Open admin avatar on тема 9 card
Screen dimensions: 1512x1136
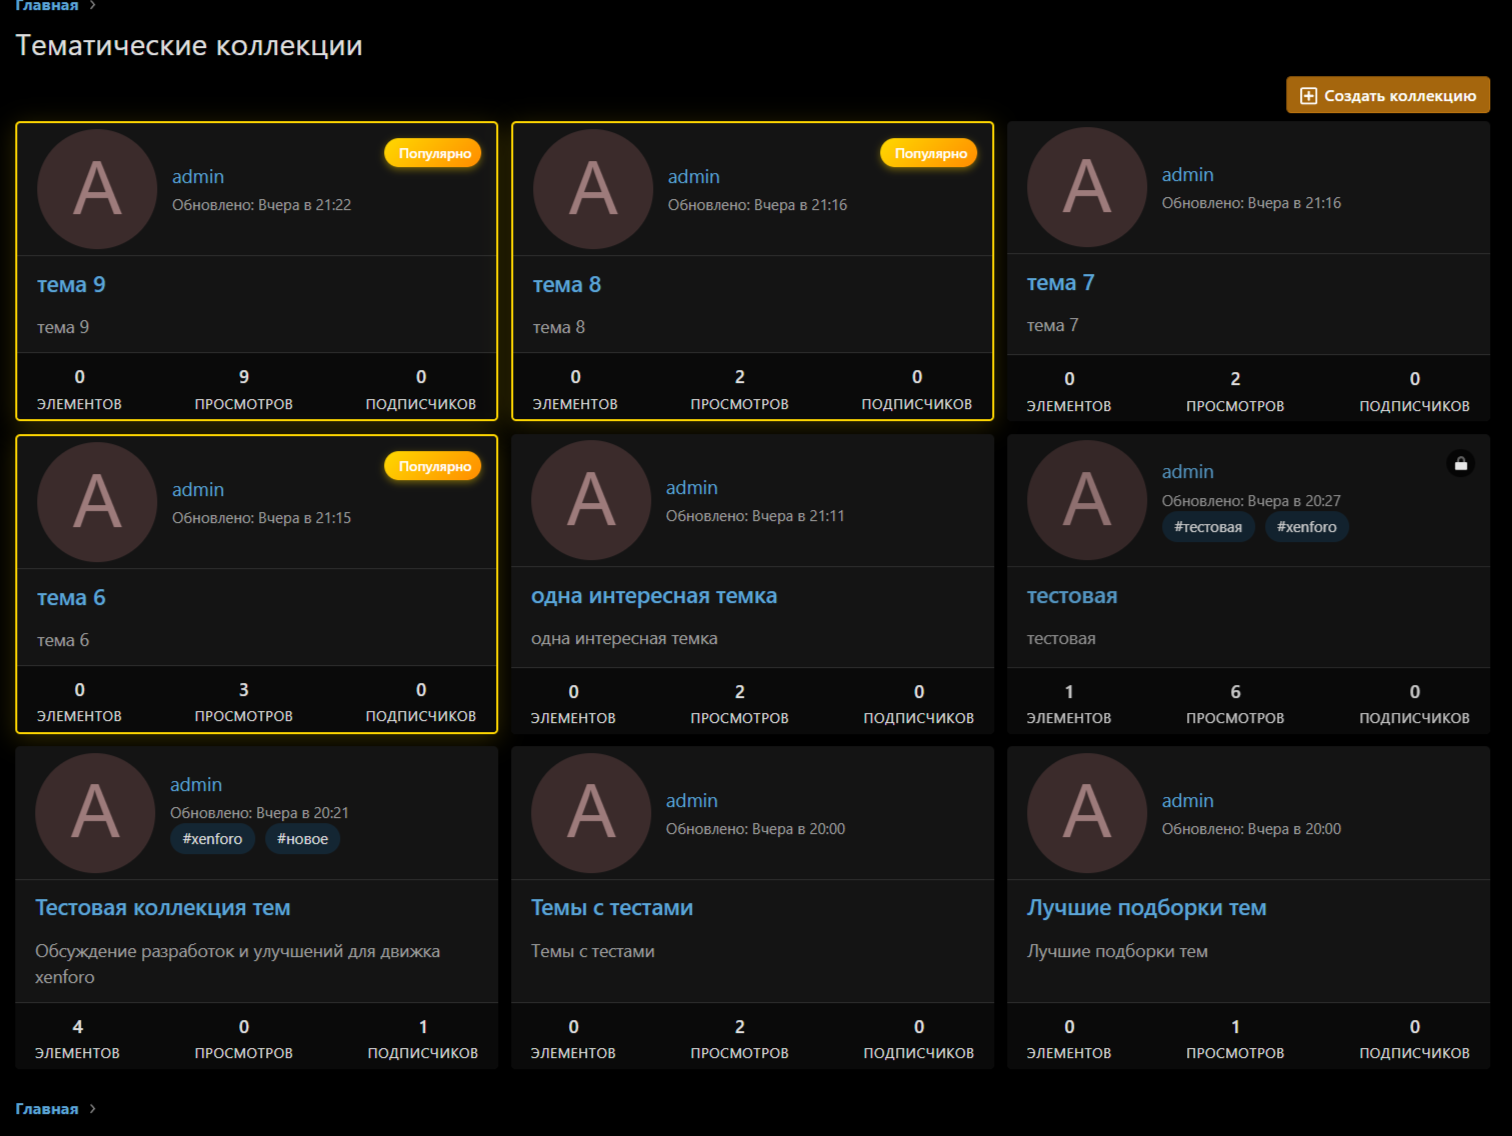point(97,189)
